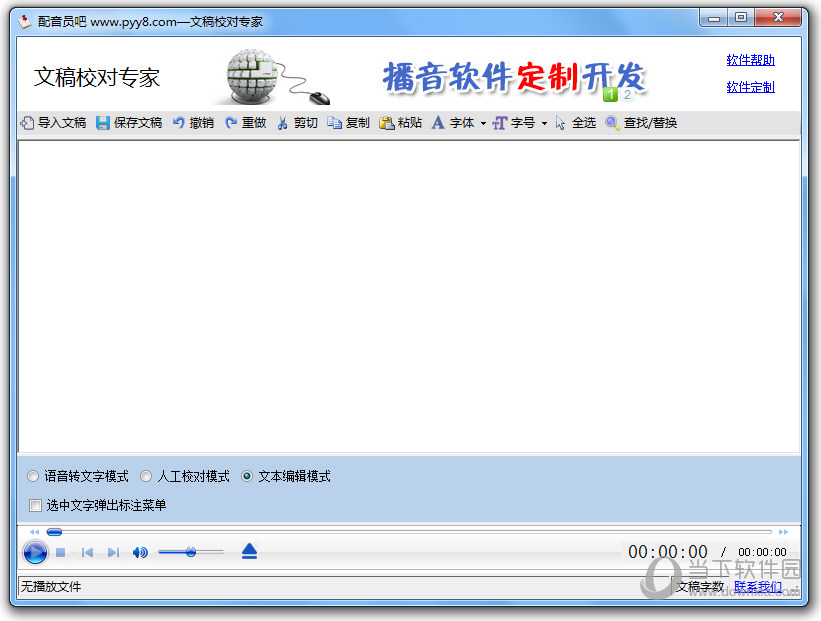This screenshot has height=621, width=821.
Task: Rewind with the double-left arrow icon
Action: tap(35, 532)
